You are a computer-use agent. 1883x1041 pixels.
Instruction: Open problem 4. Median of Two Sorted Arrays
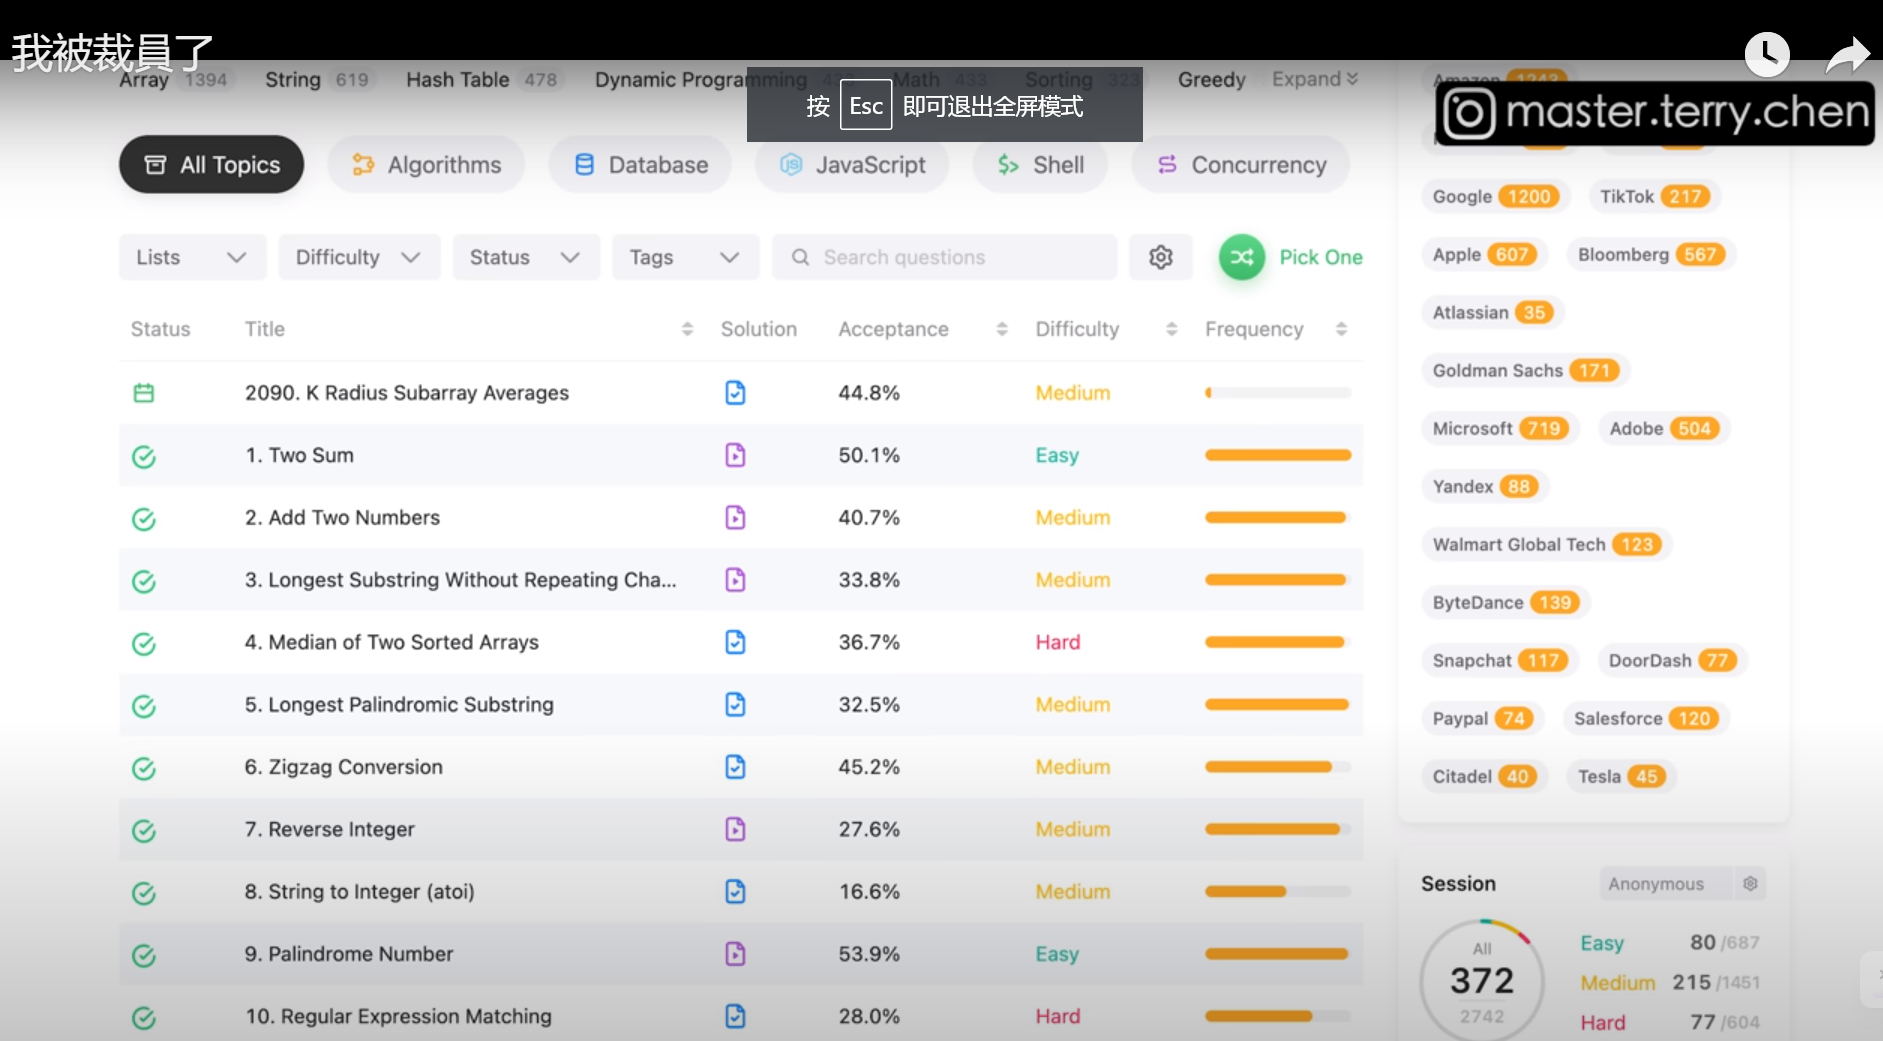pos(392,642)
